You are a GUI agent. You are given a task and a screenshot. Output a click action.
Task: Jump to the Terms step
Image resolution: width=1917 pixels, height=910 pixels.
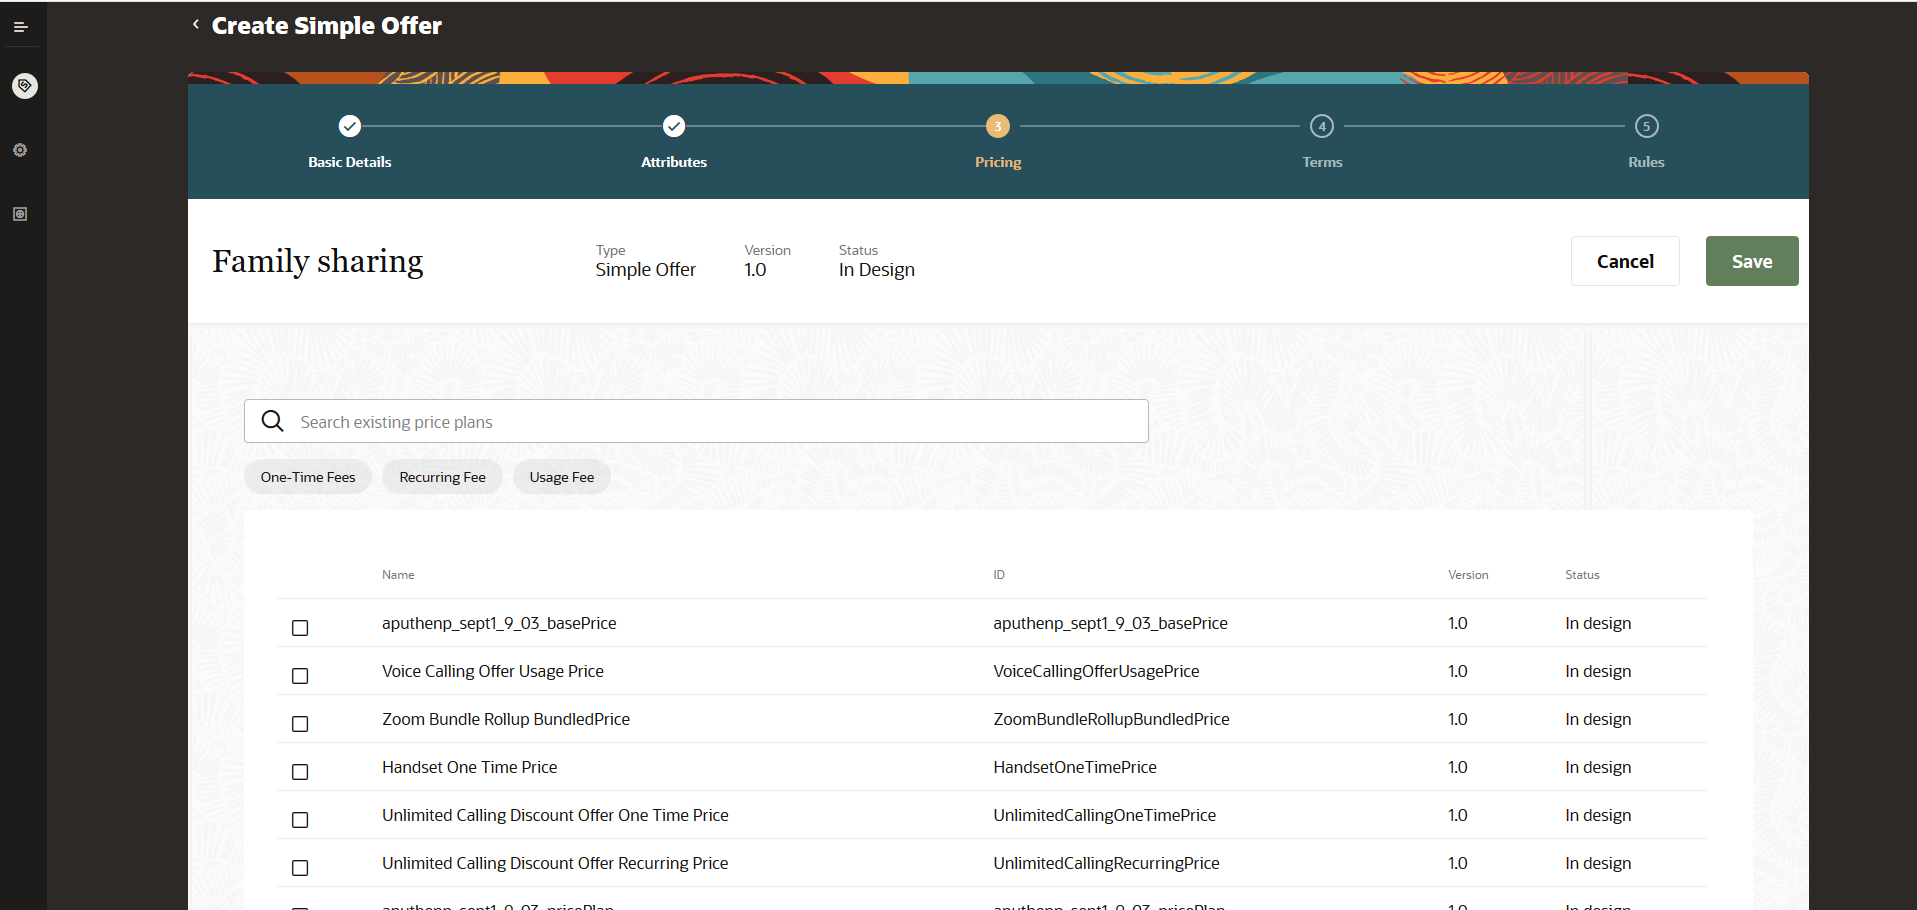(x=1322, y=141)
